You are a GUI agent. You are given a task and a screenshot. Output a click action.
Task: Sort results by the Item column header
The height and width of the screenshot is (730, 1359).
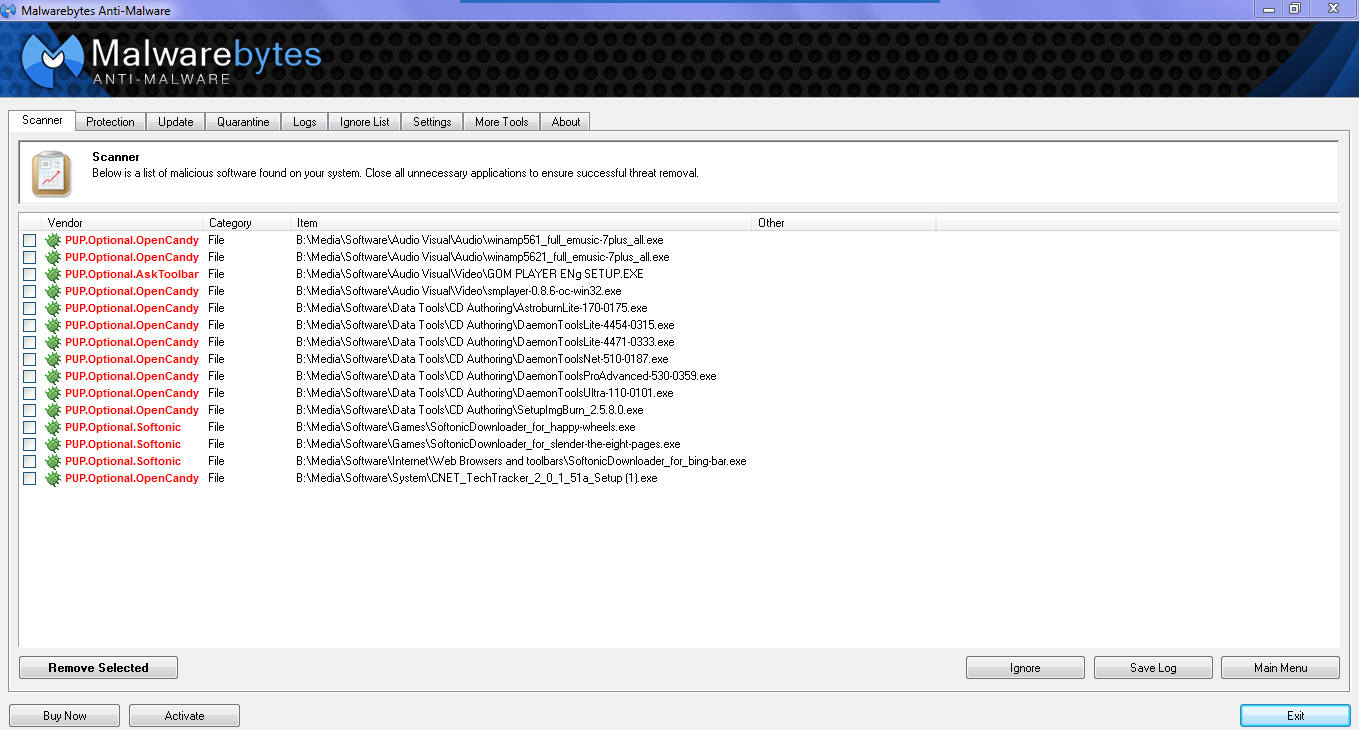coord(521,223)
